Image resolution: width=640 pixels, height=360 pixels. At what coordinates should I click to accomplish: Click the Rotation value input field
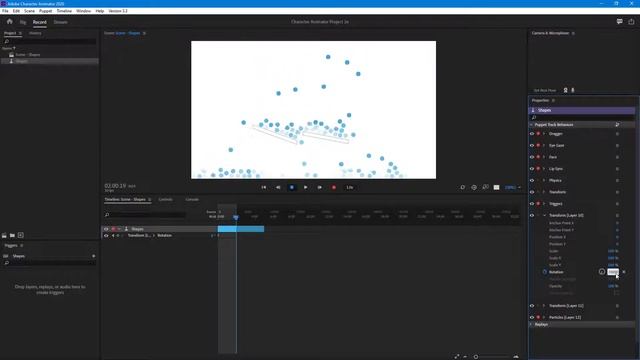[613, 272]
